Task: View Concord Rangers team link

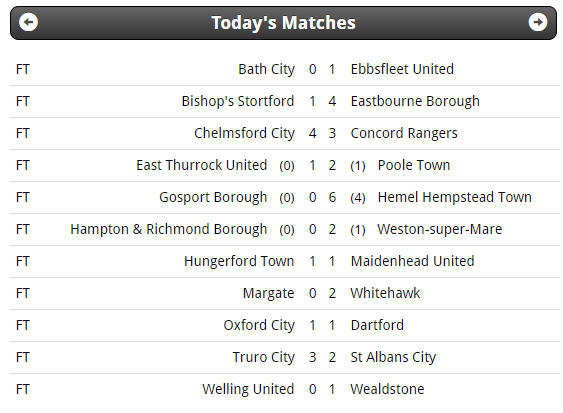Action: tap(404, 133)
